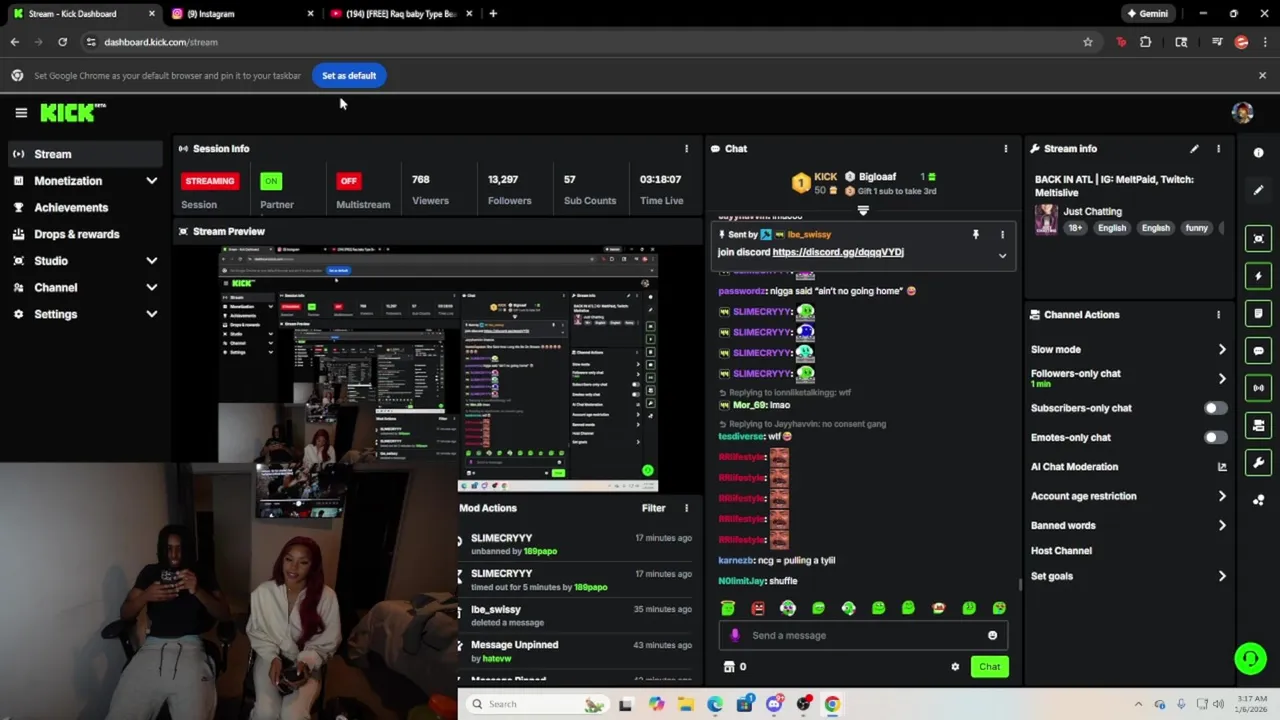Click the pencil icon in right sidebar
The height and width of the screenshot is (720, 1280).
(x=1258, y=190)
